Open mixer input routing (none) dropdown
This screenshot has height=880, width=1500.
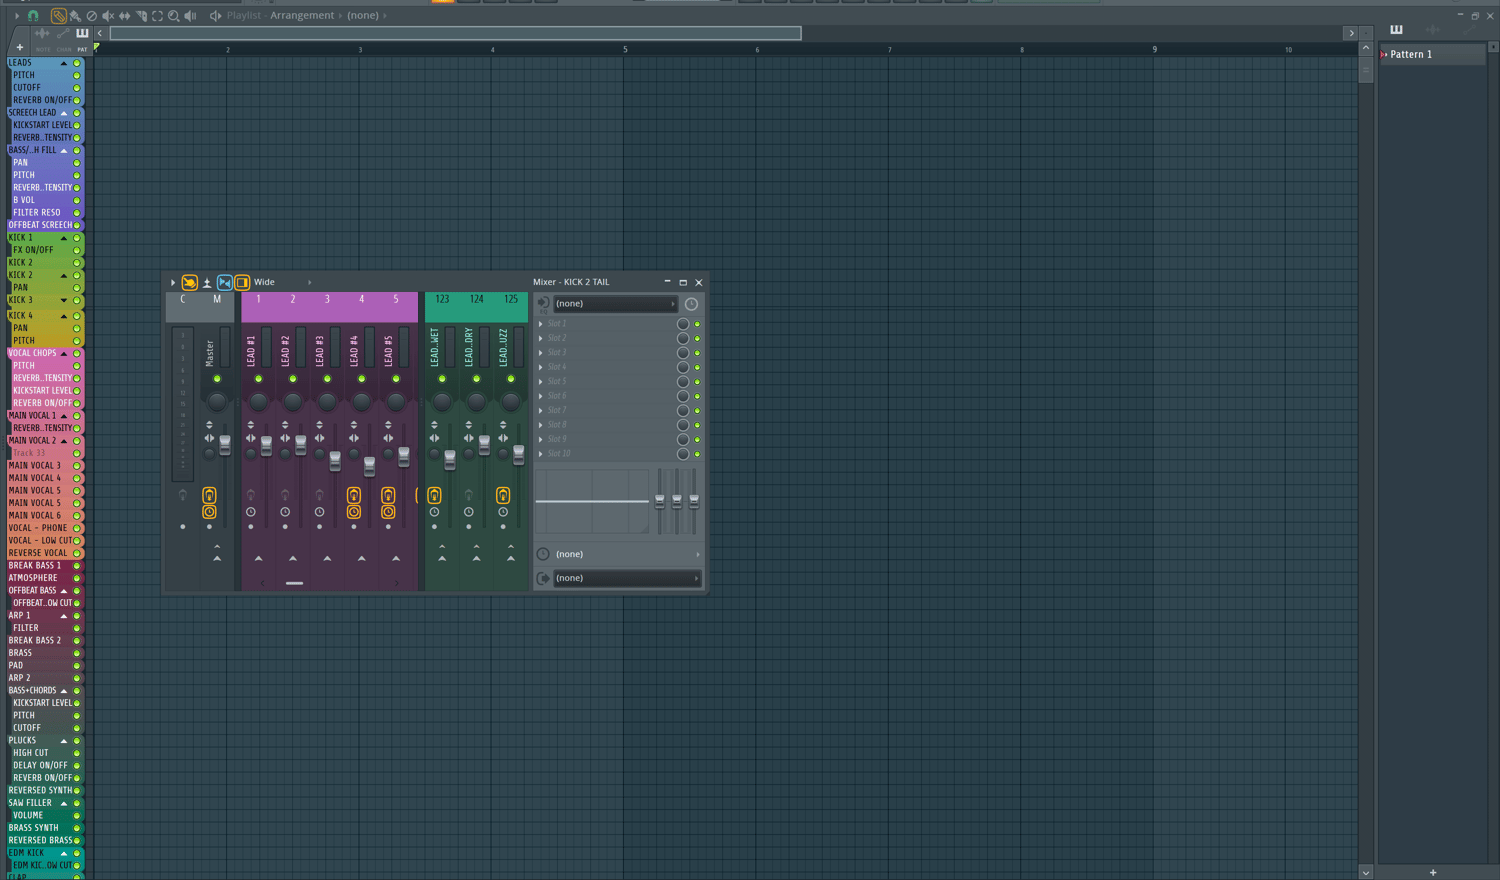[614, 304]
